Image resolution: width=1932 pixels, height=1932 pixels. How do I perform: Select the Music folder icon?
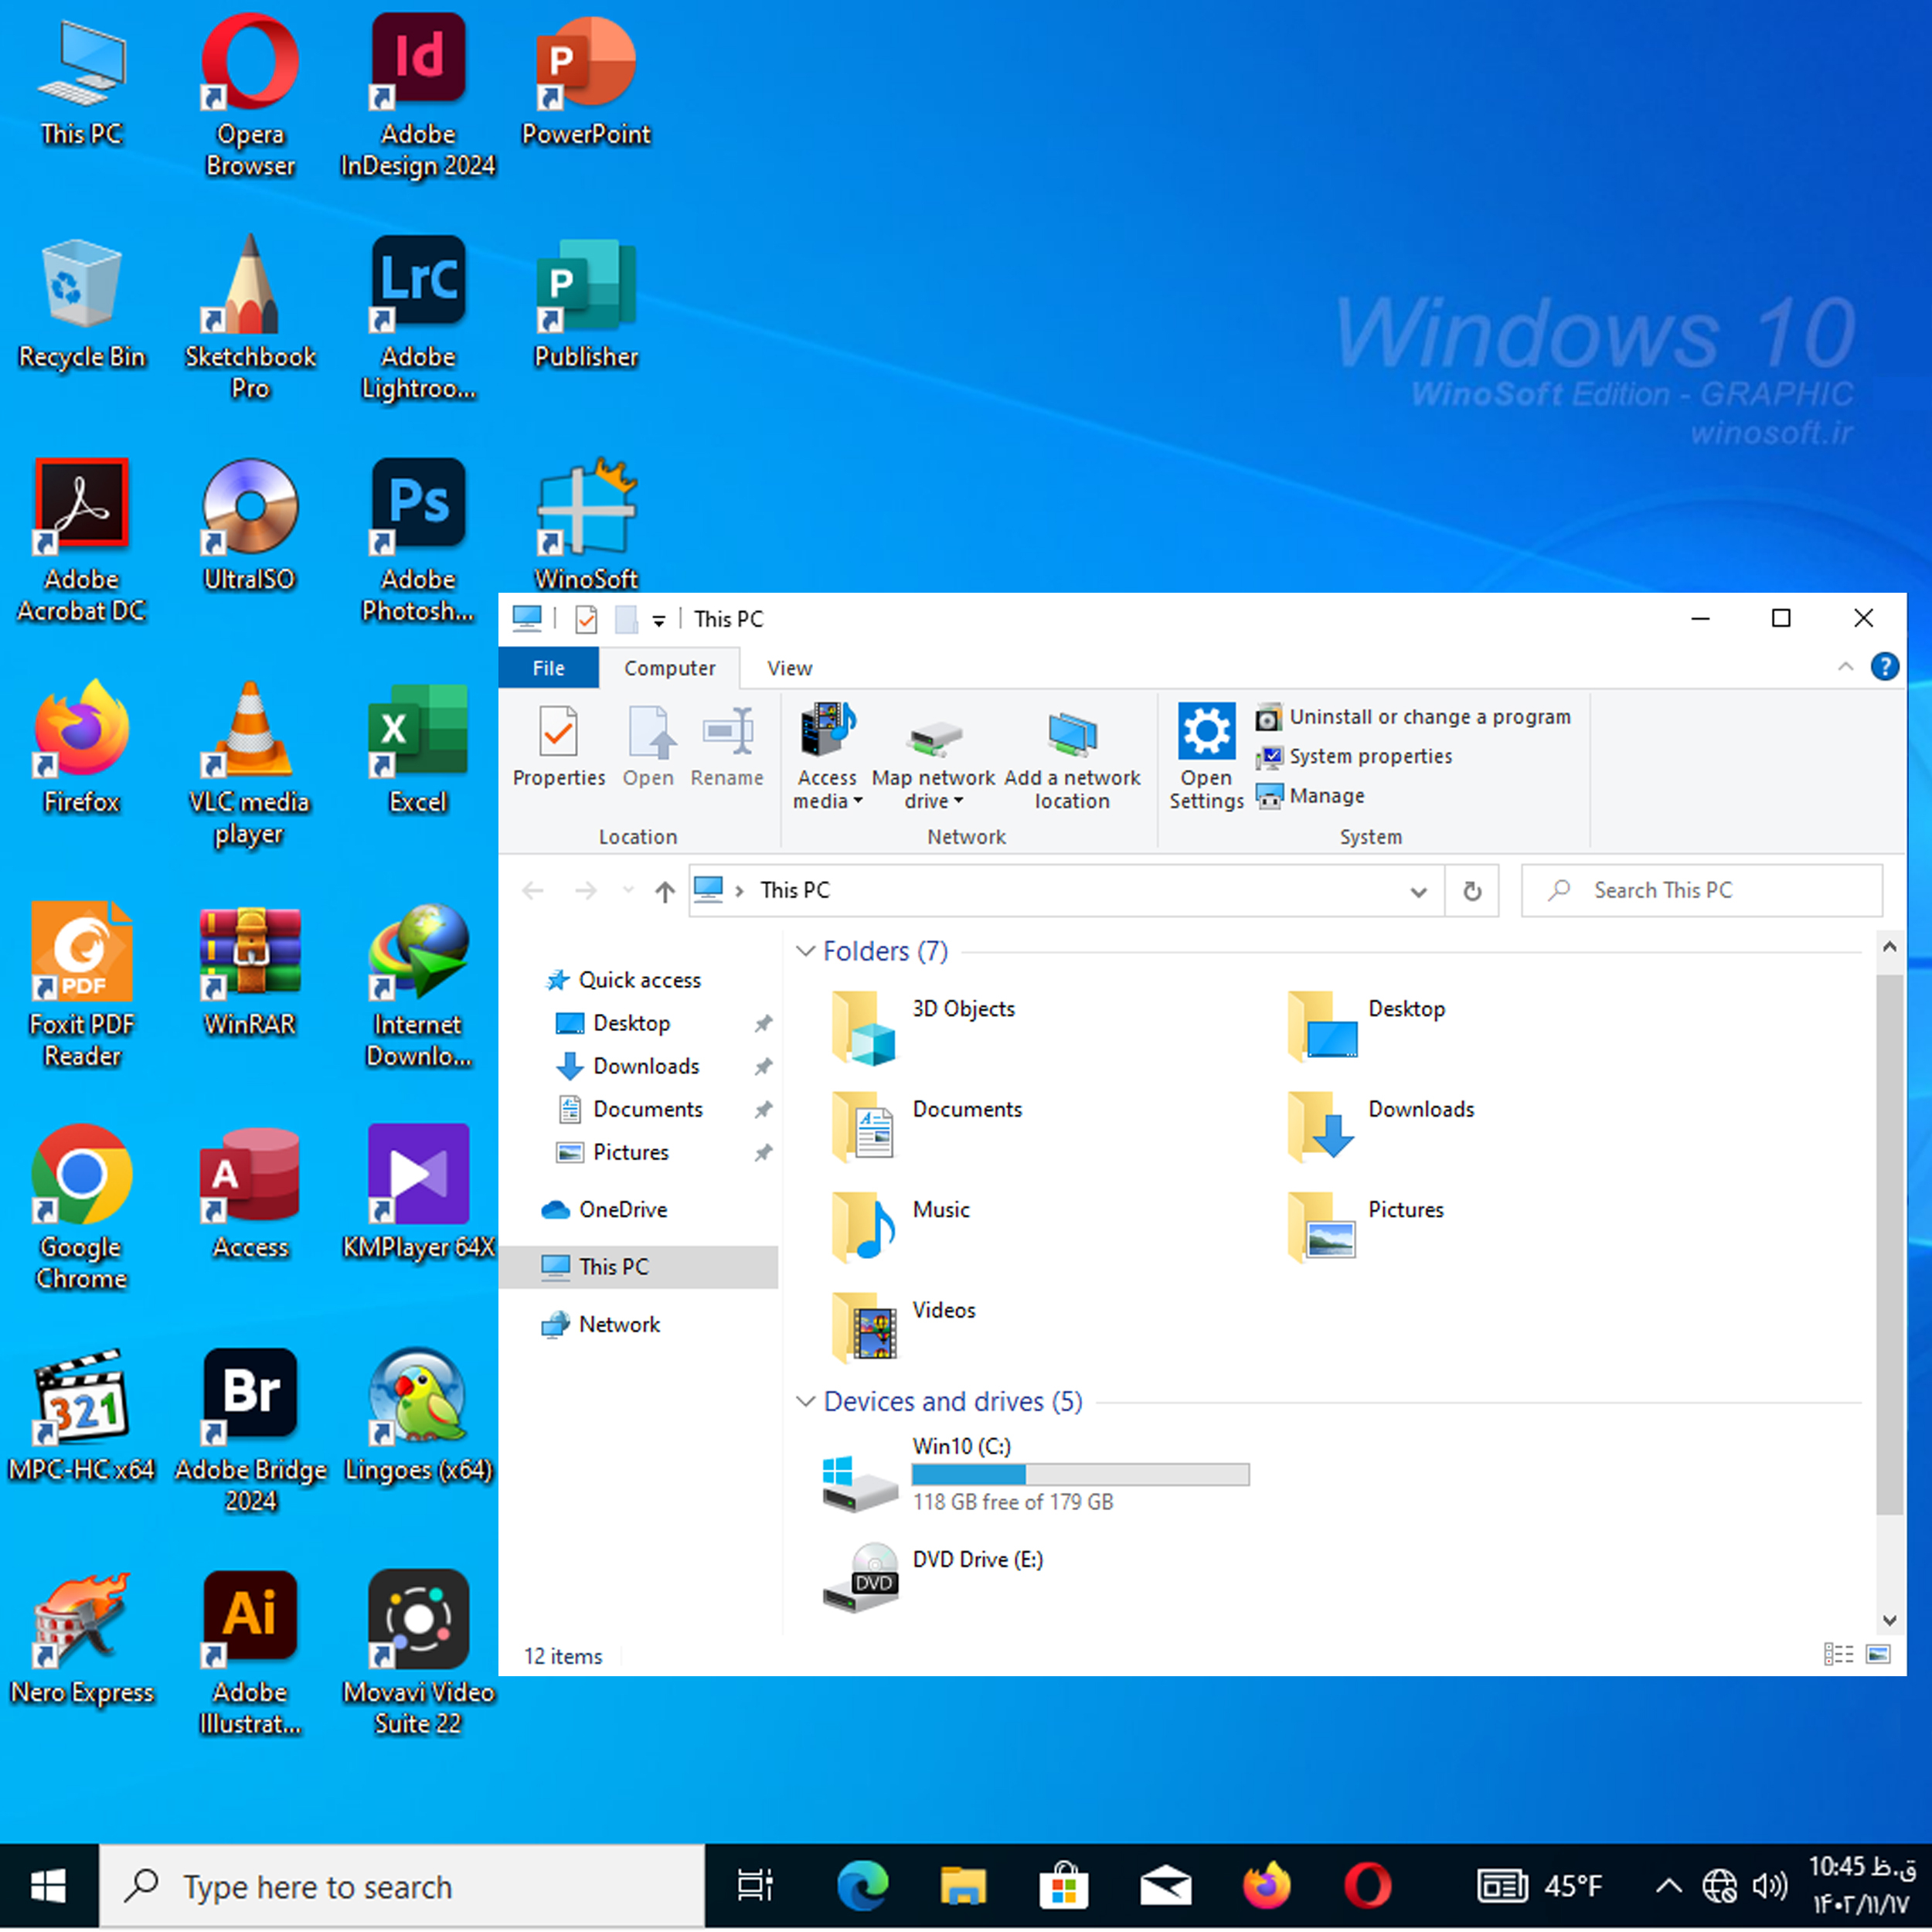pos(864,1227)
